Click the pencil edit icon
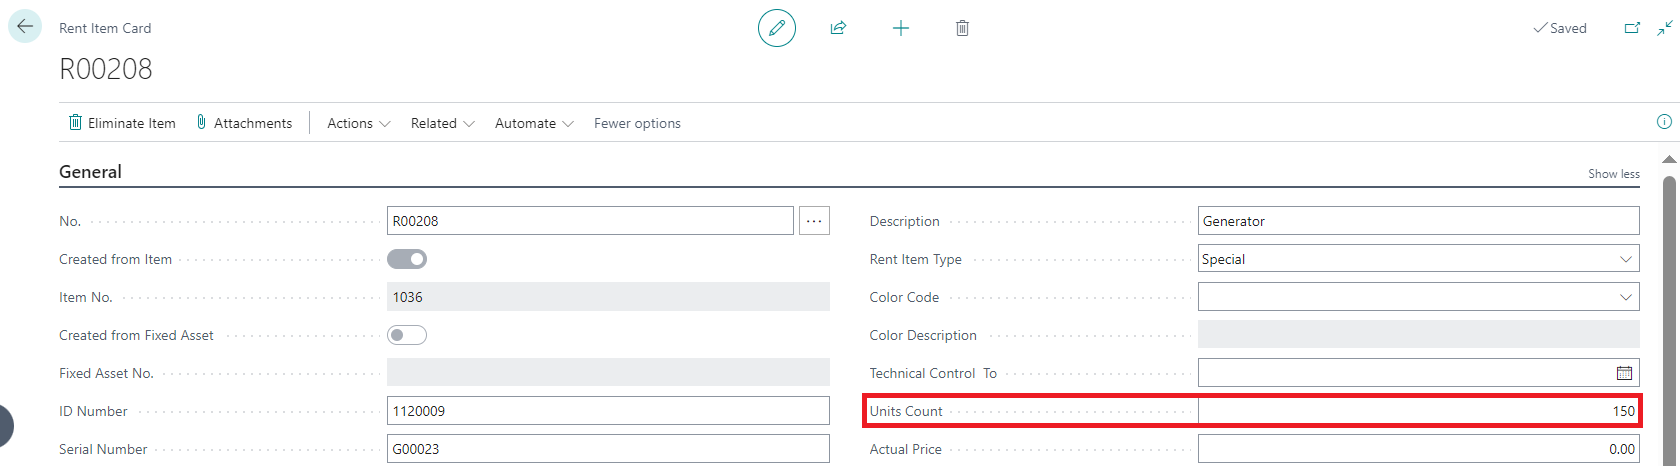Viewport: 1680px width, 466px height. [777, 28]
